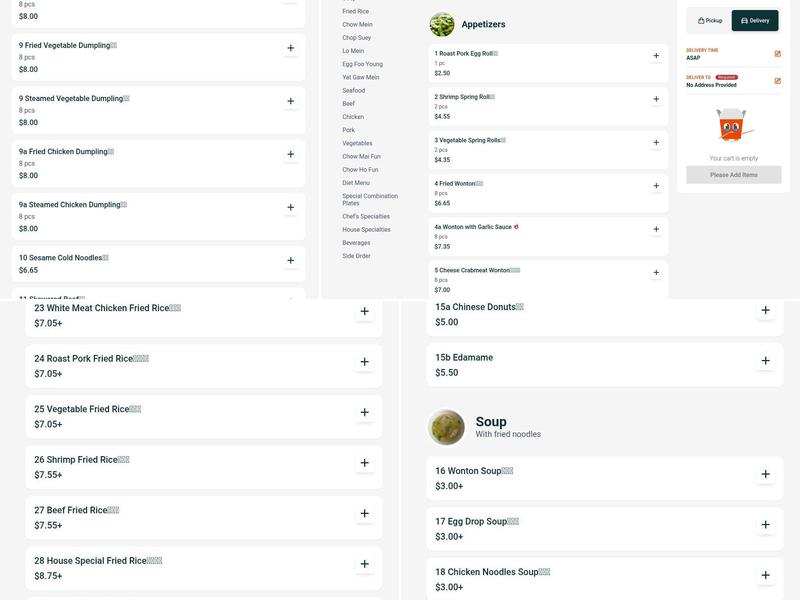Add Chinese Donuts to the order
The height and width of the screenshot is (600, 800).
765,310
